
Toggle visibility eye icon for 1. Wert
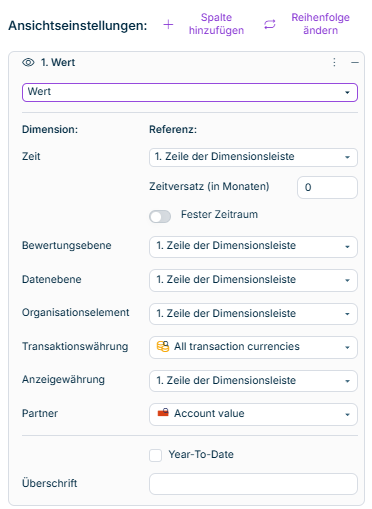(28, 62)
